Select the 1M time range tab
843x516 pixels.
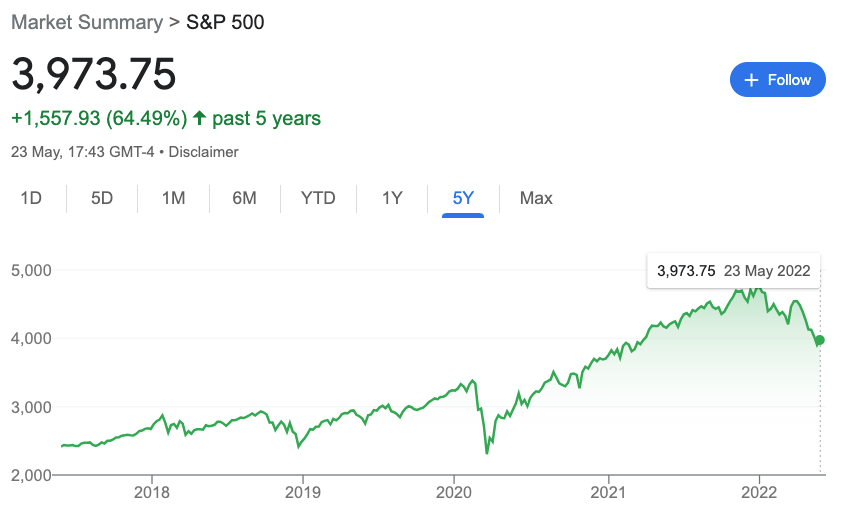173,198
